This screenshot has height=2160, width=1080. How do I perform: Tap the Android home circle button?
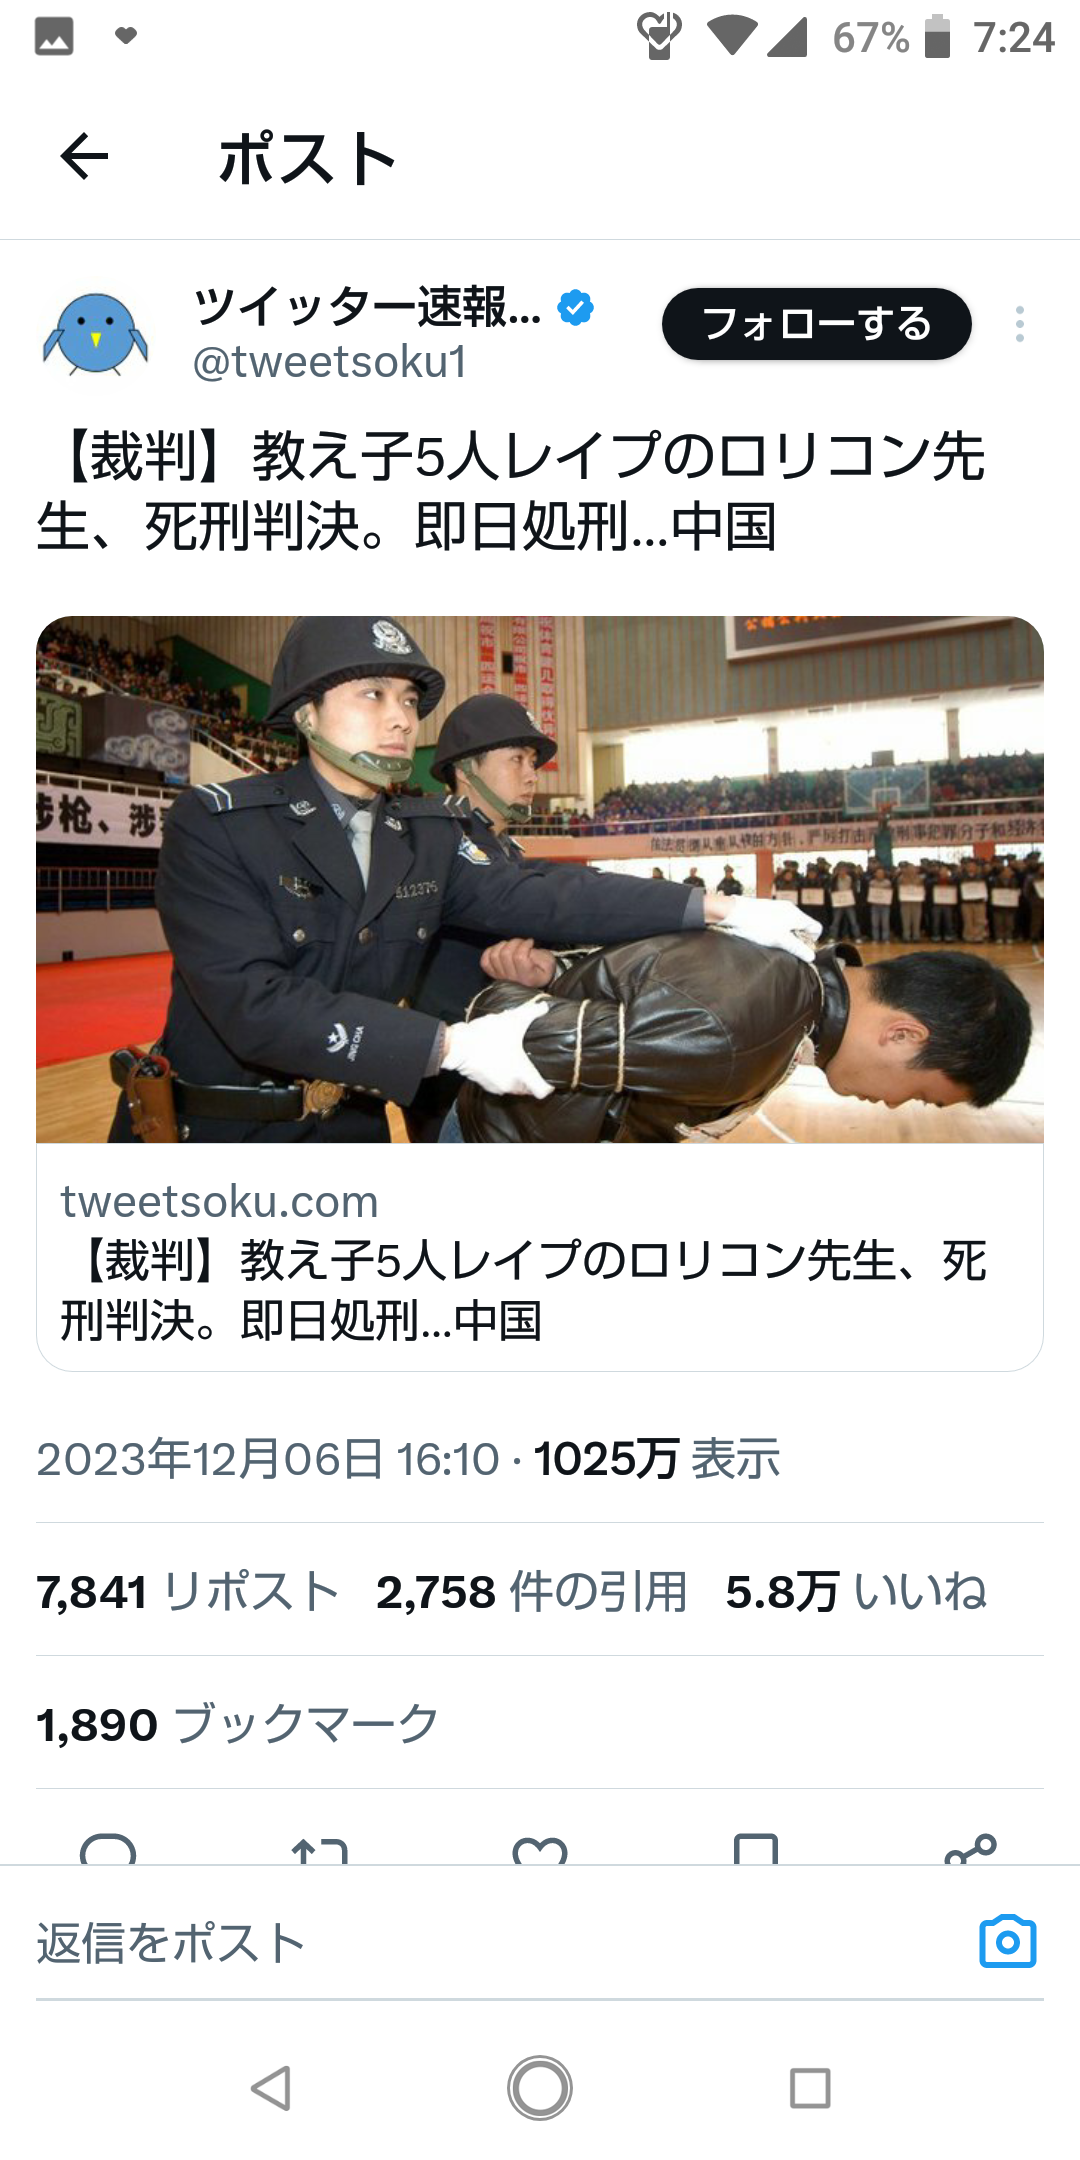[540, 2088]
